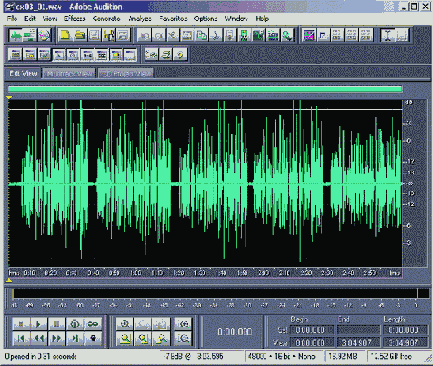Click the Sel Begin time field
This screenshot has width=433, height=366.
(311, 330)
